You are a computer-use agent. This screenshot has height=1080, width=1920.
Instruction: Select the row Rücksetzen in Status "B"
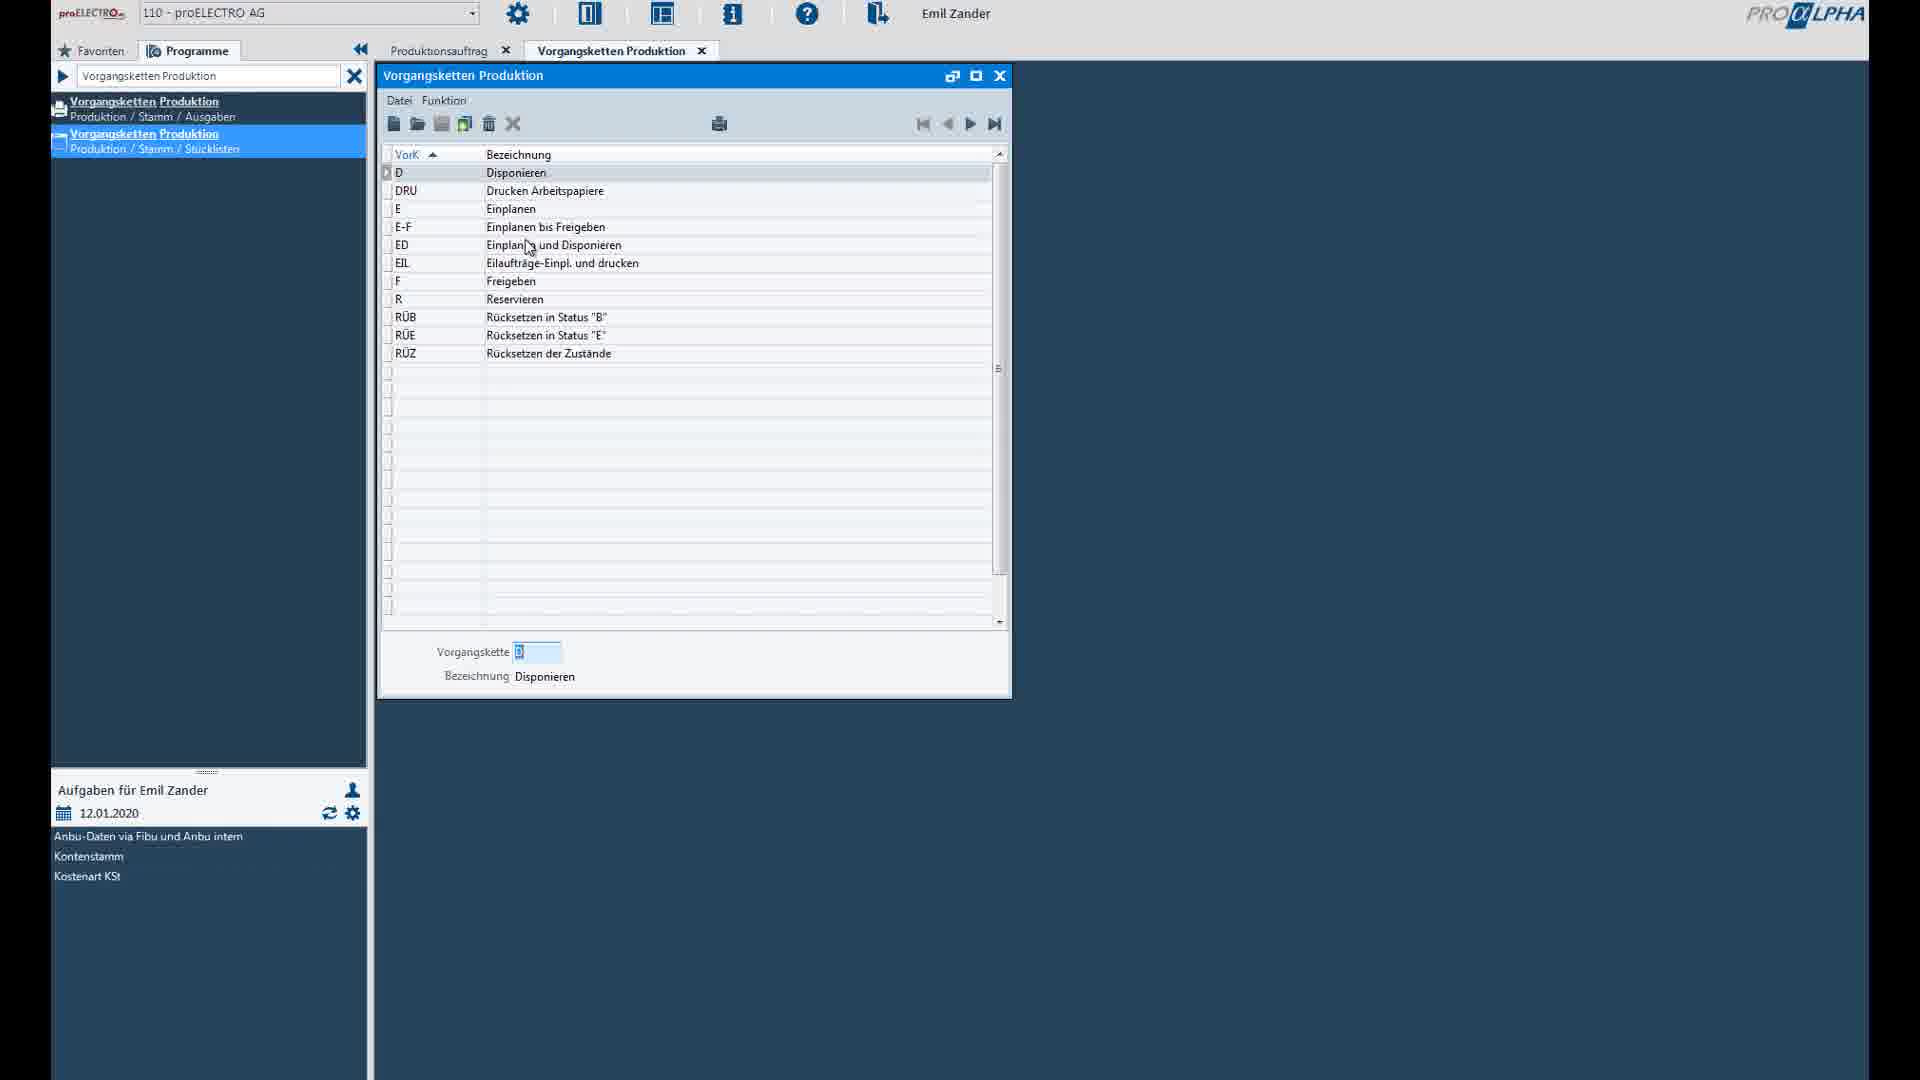687,317
